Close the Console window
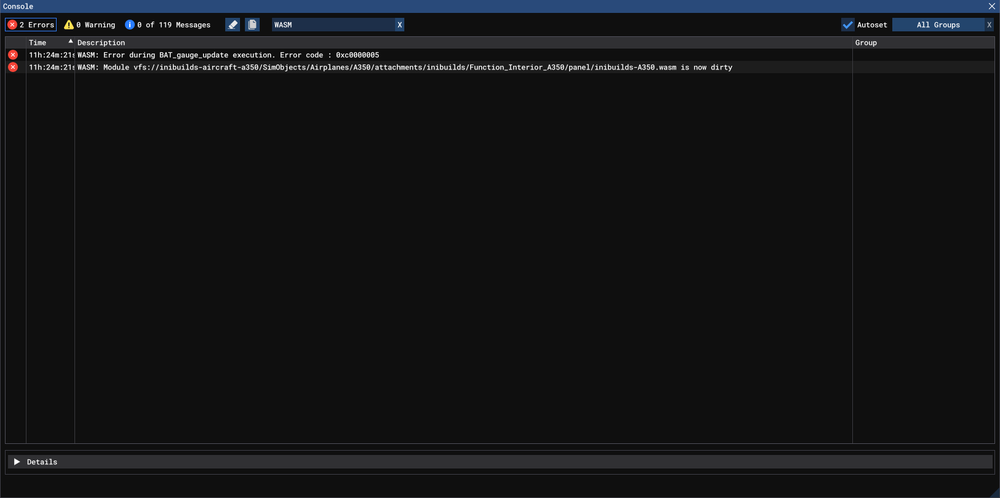 991,6
